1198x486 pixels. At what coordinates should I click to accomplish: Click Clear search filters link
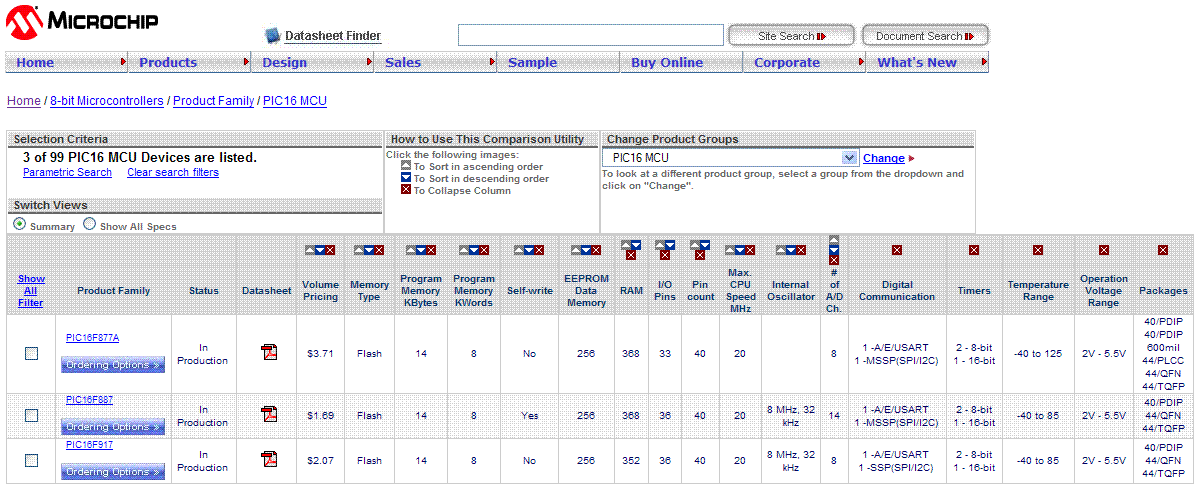(x=173, y=173)
